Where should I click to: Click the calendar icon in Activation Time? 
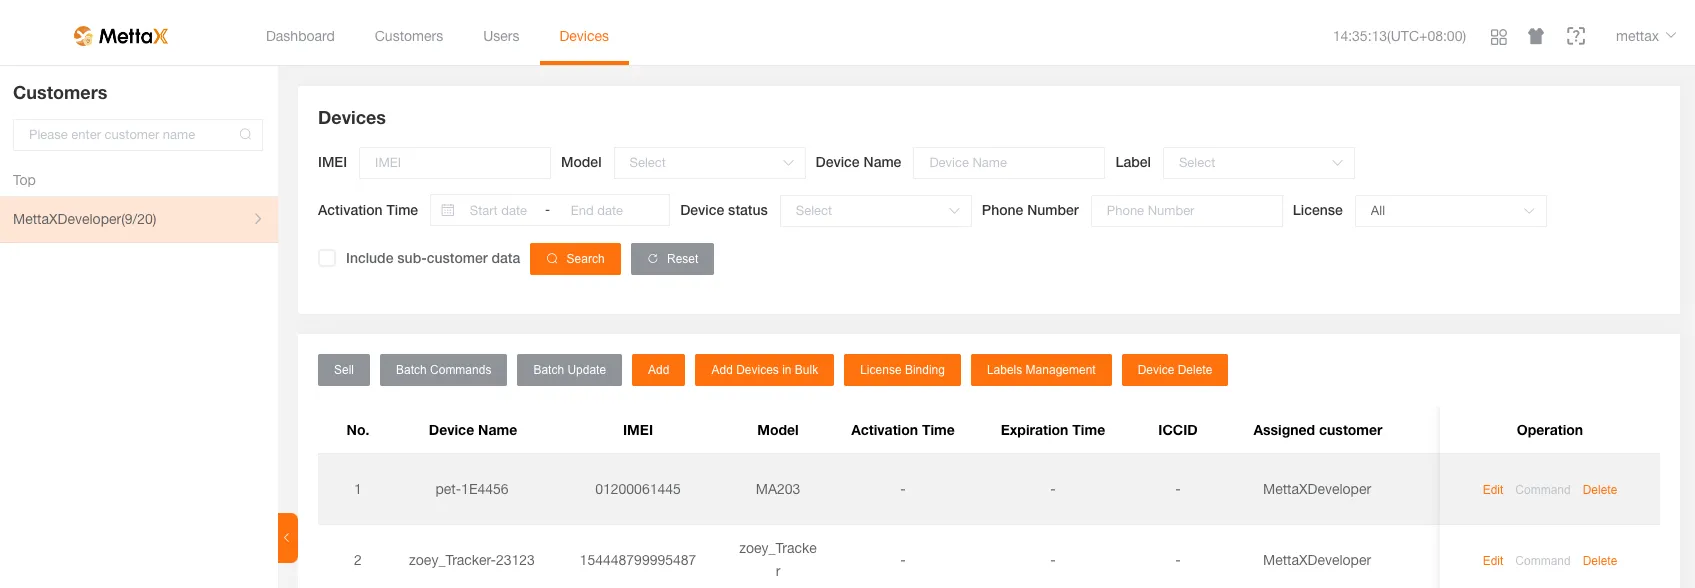[x=448, y=211]
